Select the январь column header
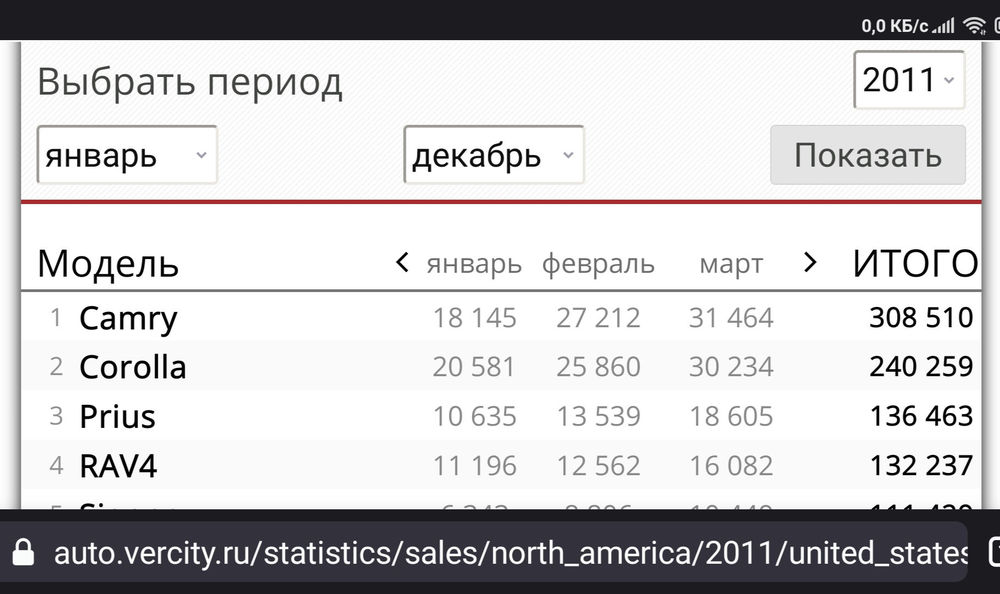This screenshot has width=1000, height=594. 474,265
